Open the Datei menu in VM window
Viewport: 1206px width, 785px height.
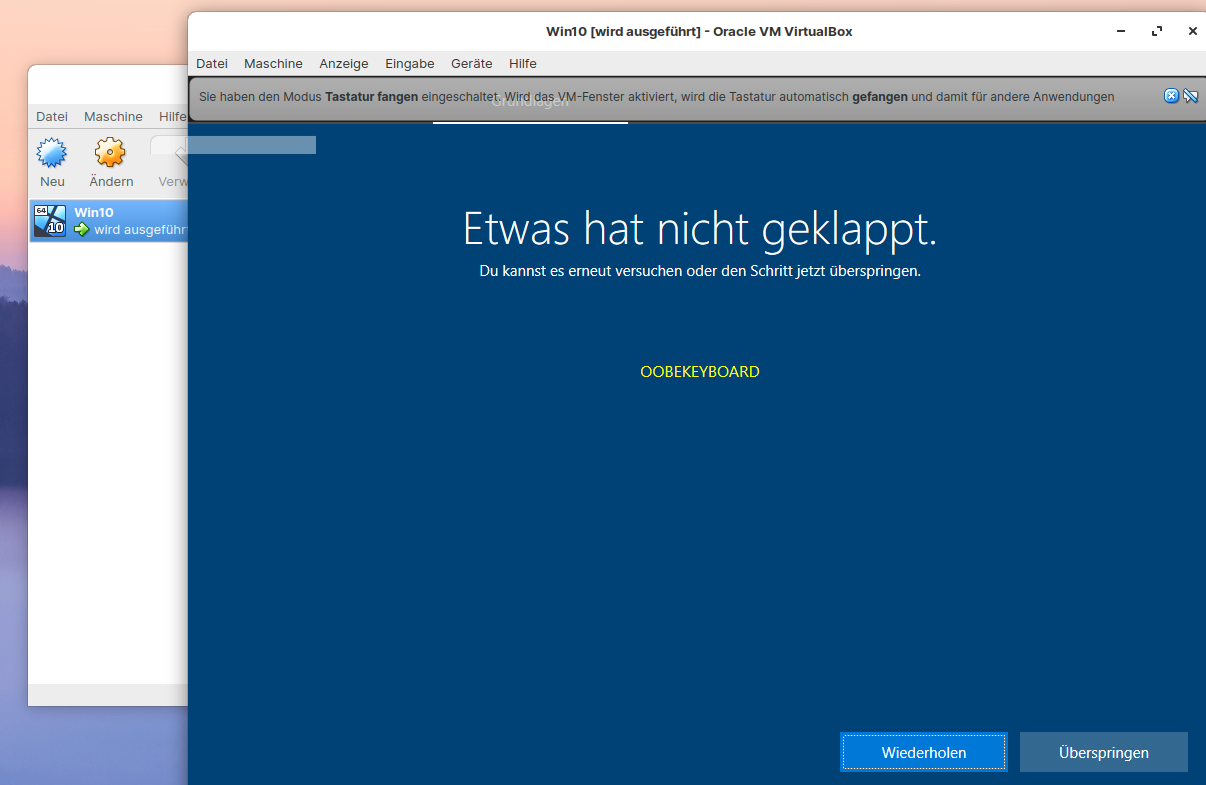coord(212,63)
